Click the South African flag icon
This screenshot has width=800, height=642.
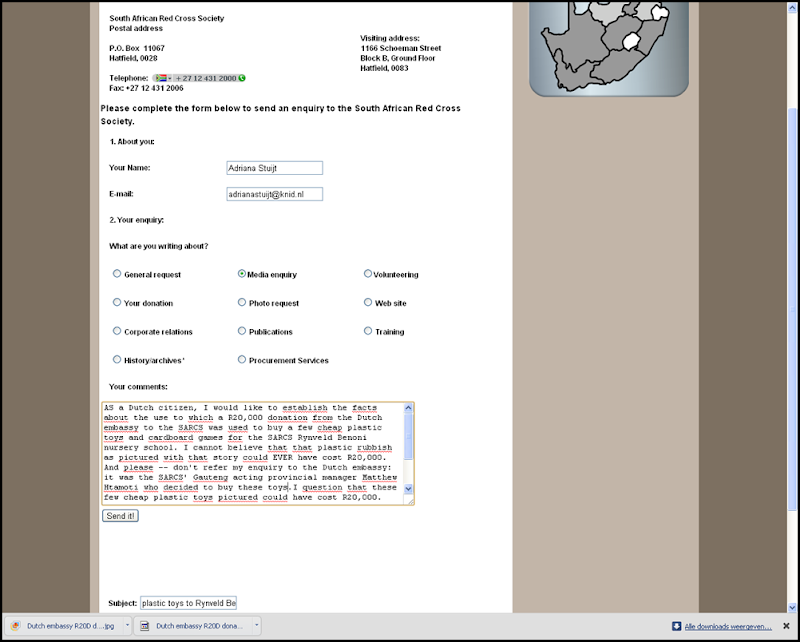161,78
